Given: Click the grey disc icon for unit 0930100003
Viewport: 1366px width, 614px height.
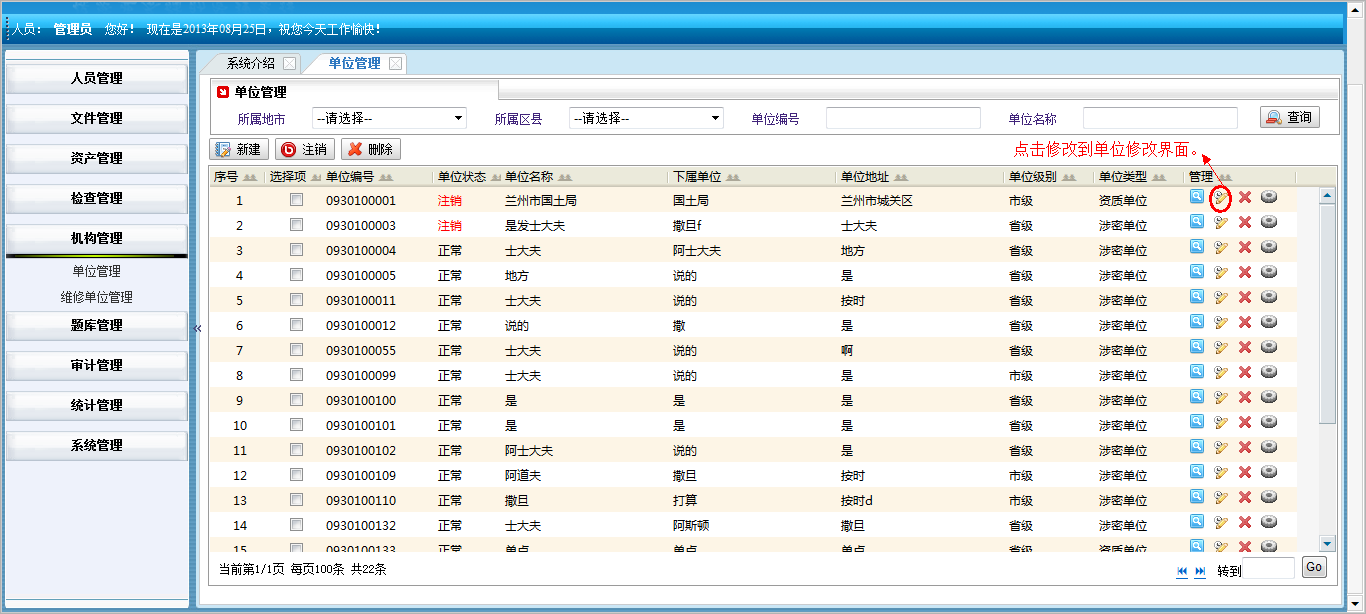Looking at the screenshot, I should click(1269, 222).
